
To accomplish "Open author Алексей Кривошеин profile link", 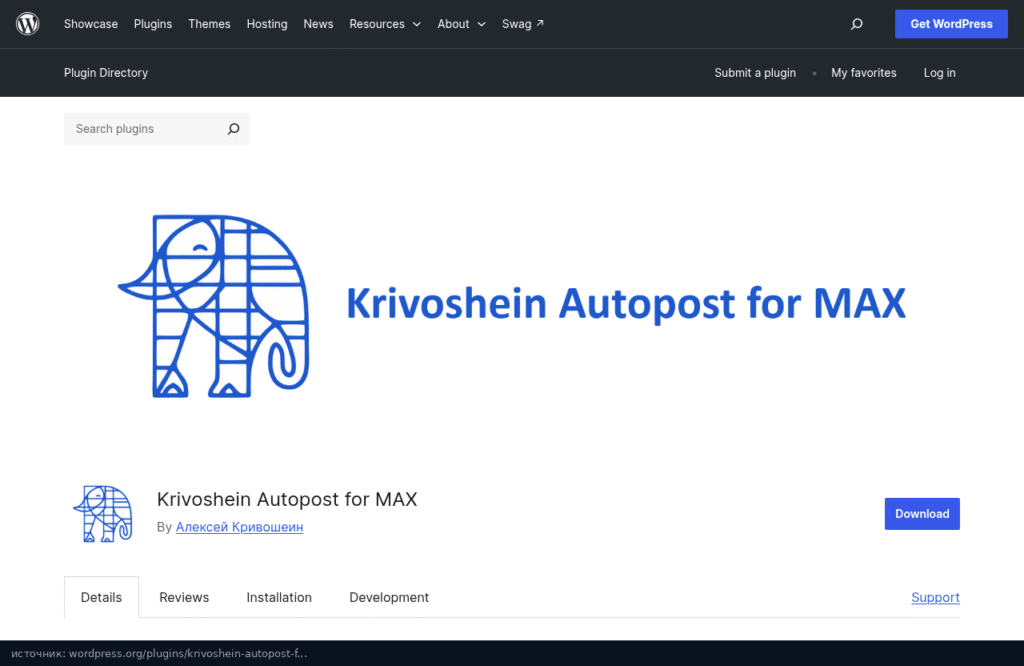I will pyautogui.click(x=239, y=527).
